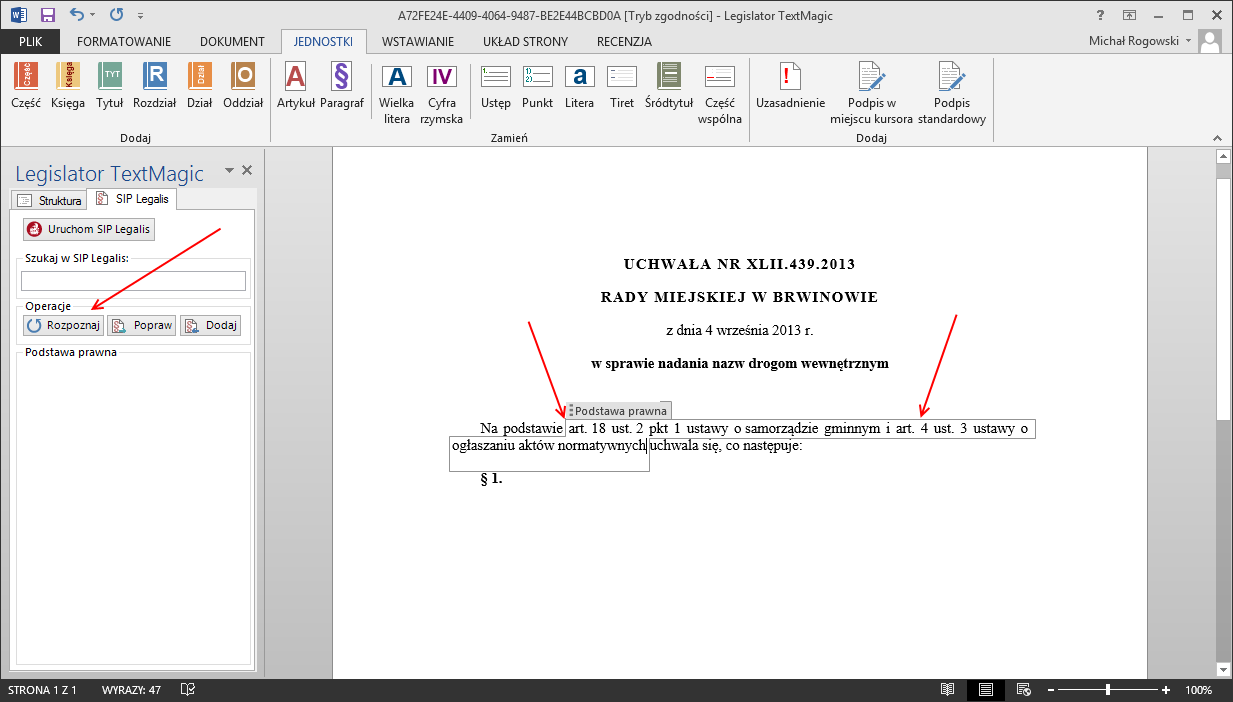The height and width of the screenshot is (702, 1233).
Task: Switch to Print Layout view
Action: click(986, 690)
